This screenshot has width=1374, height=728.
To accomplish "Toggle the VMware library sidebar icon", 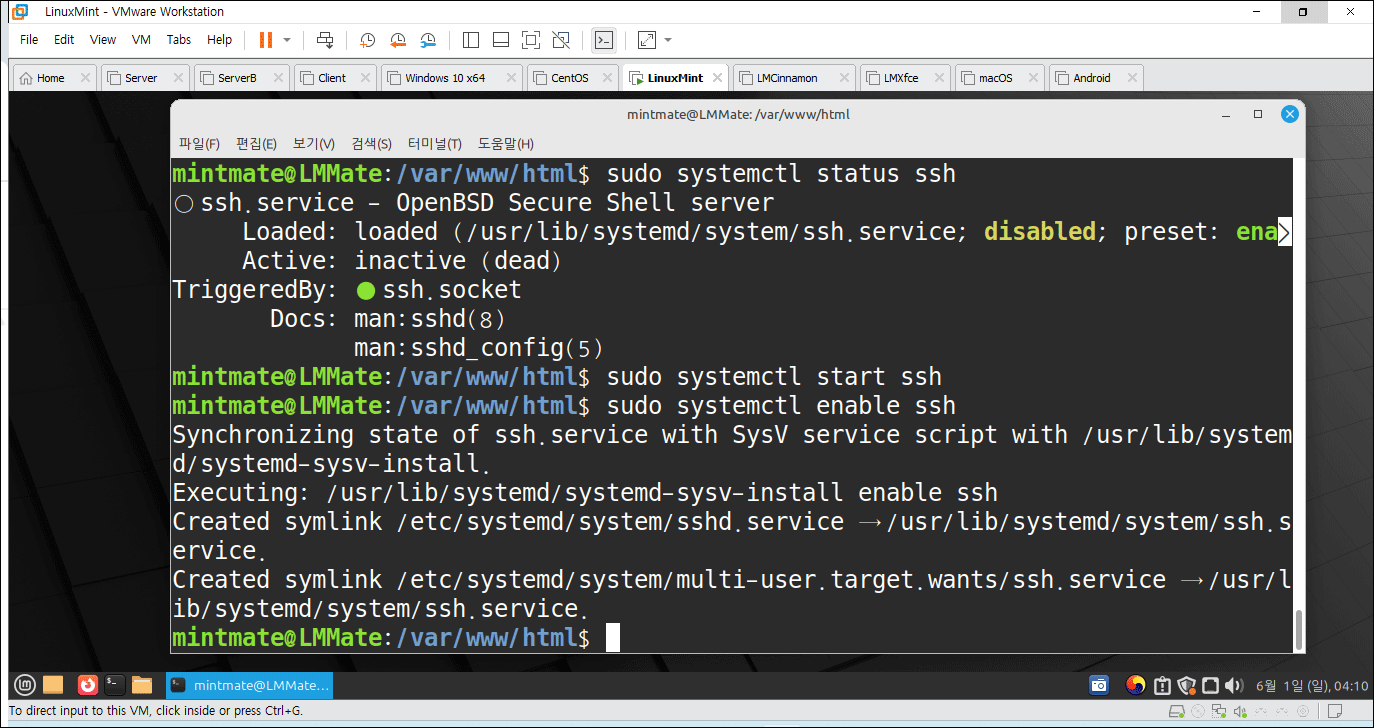I will point(471,40).
